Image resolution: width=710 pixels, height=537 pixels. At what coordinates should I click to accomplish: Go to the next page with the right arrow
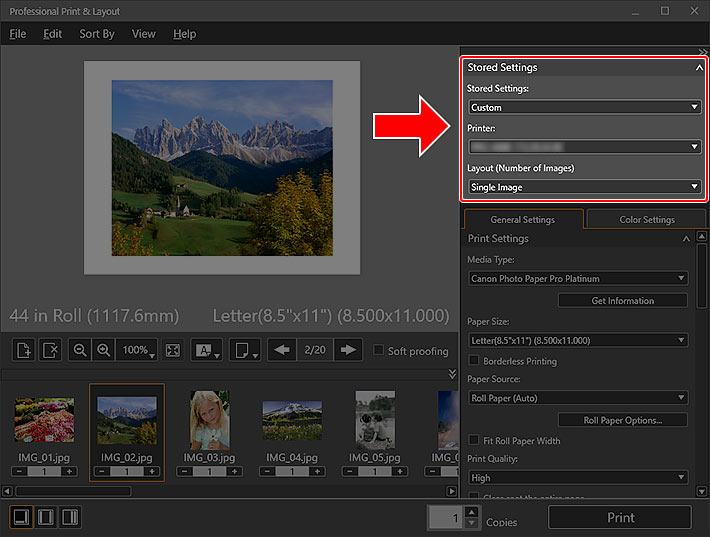(348, 350)
